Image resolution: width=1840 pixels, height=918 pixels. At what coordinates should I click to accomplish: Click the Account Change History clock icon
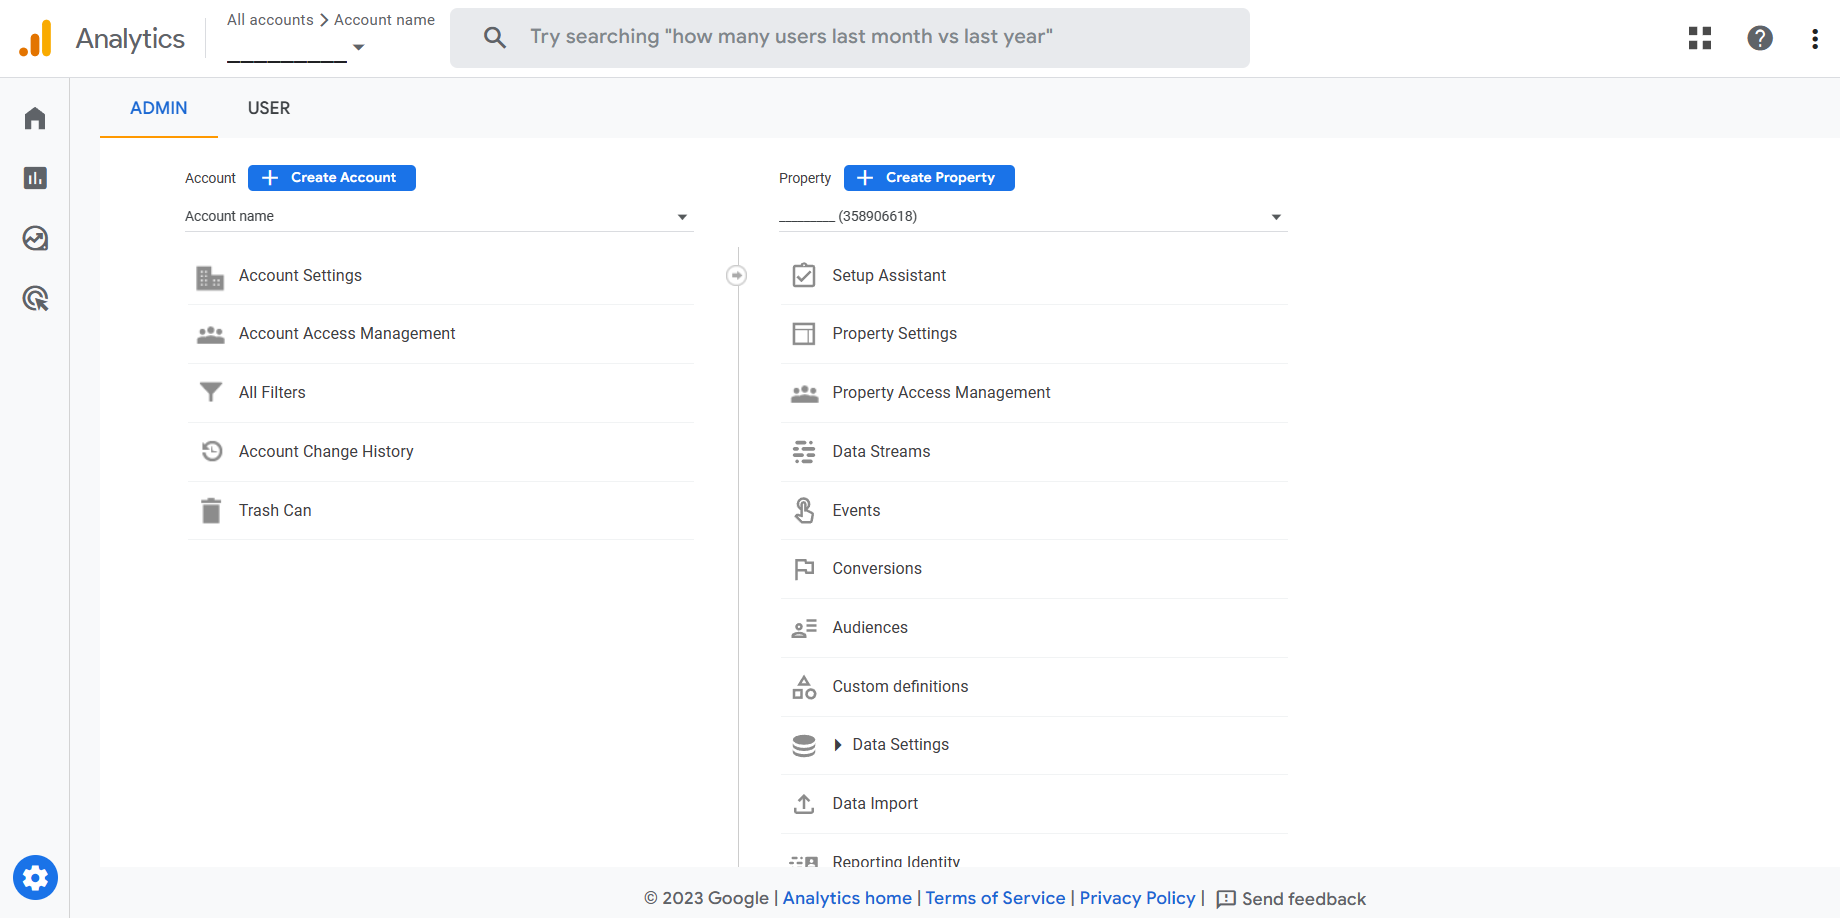pyautogui.click(x=211, y=451)
